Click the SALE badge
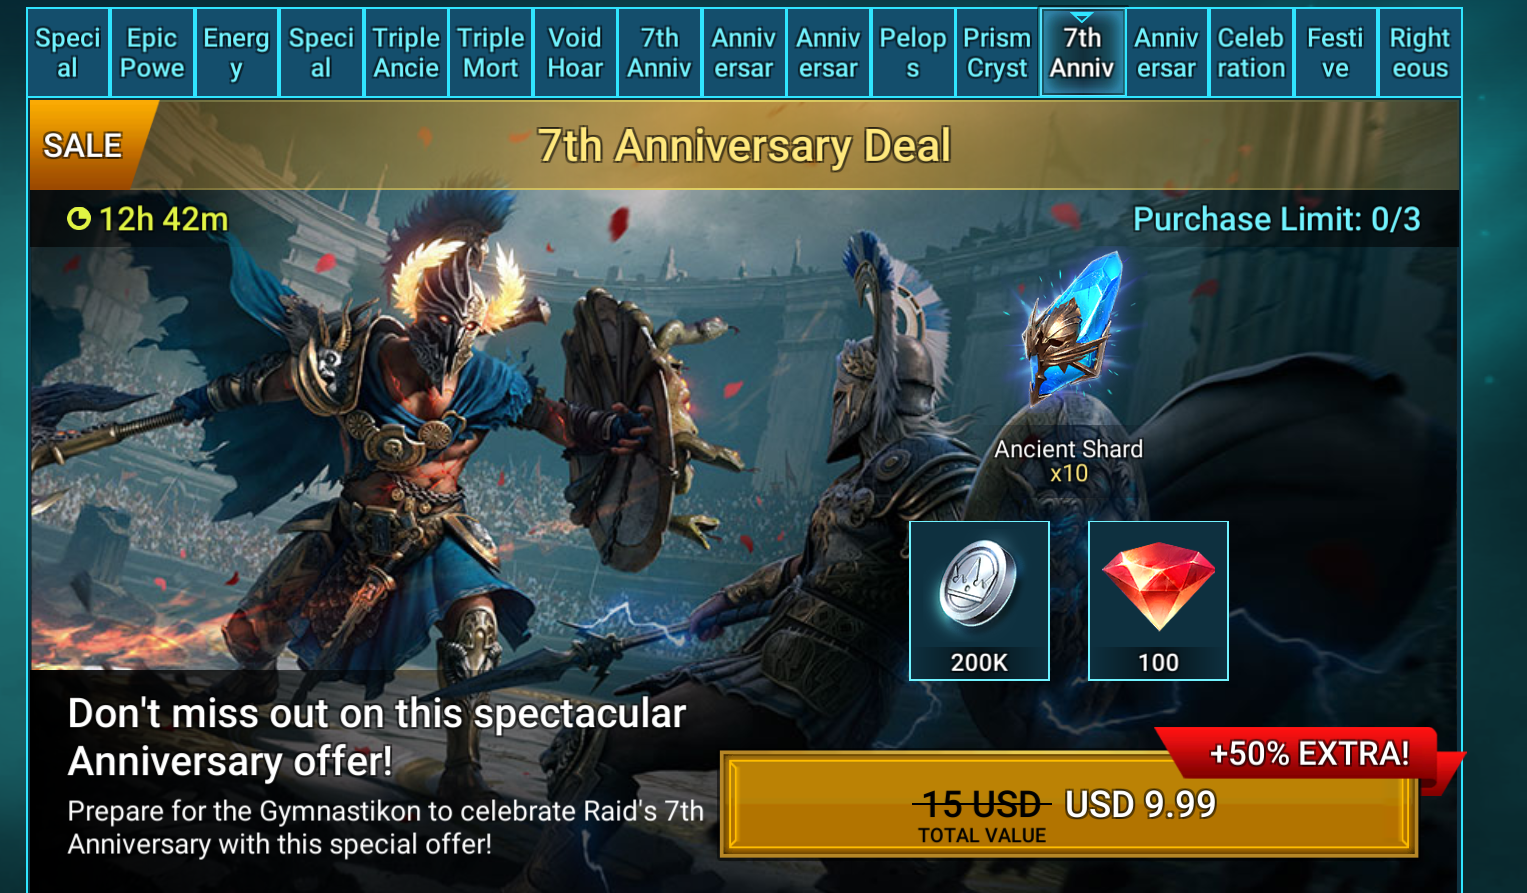 click(x=84, y=146)
